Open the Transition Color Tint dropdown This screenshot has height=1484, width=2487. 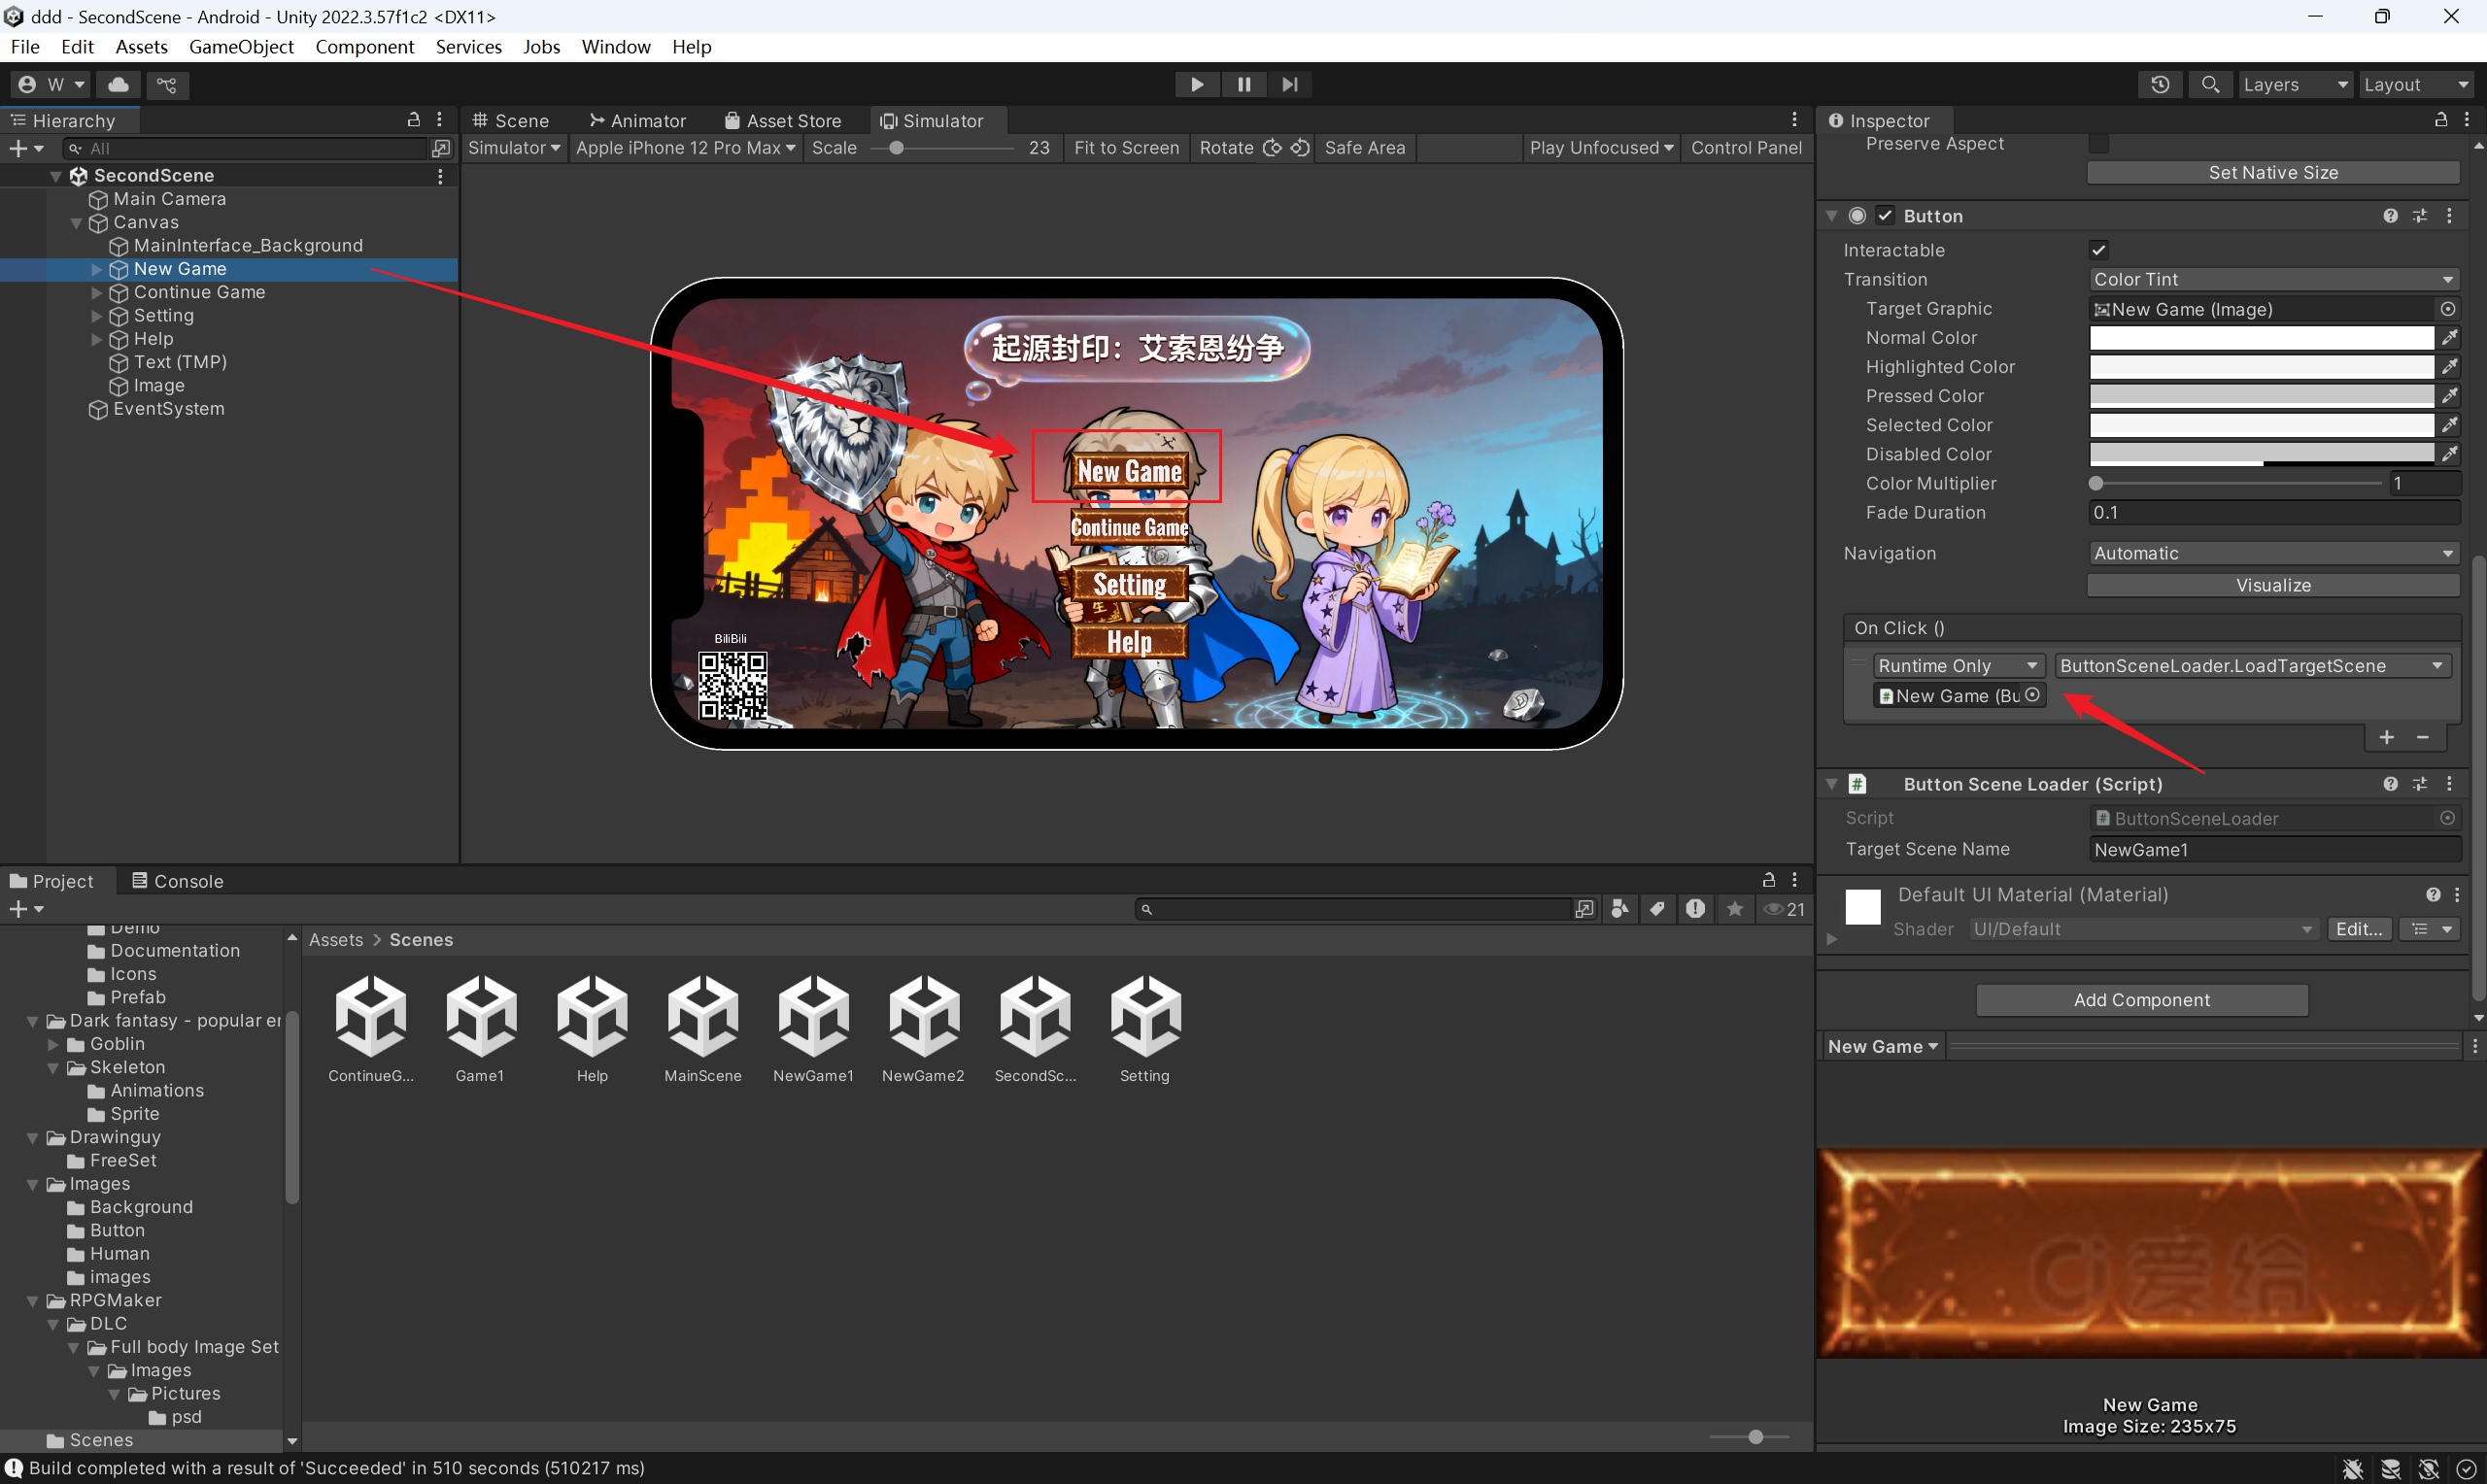click(x=2274, y=280)
